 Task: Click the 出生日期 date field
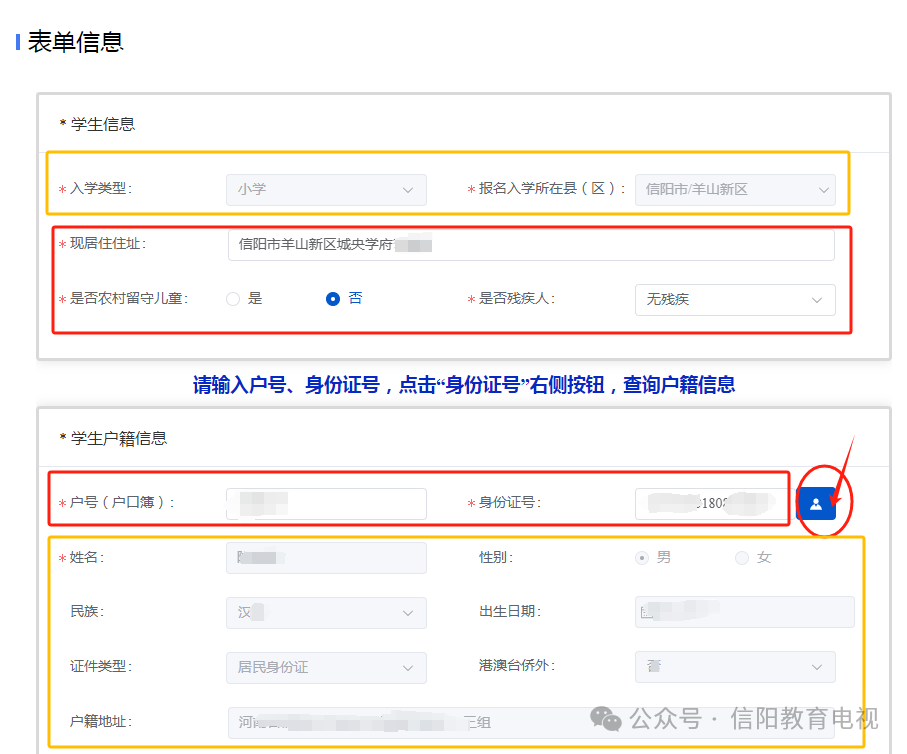click(744, 612)
